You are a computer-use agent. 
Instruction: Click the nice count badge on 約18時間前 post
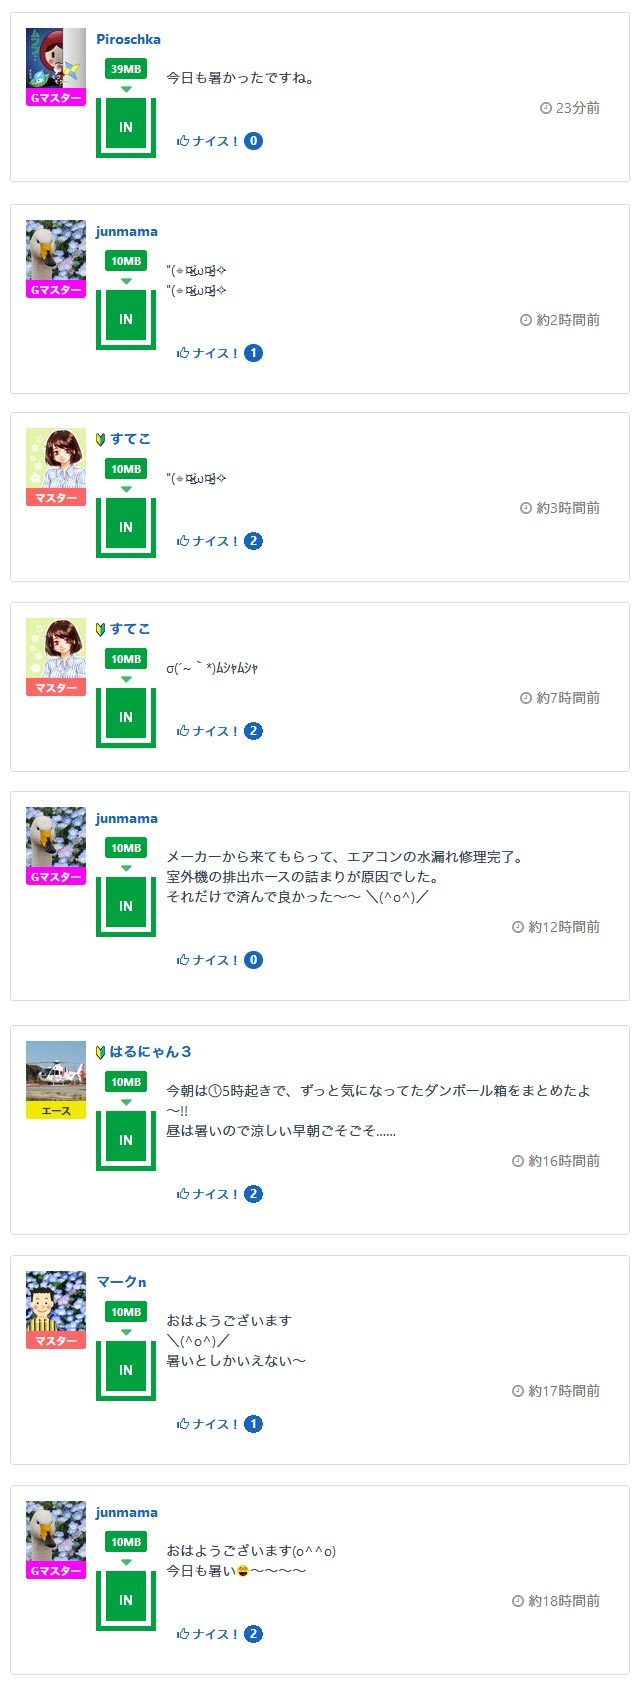point(253,1634)
